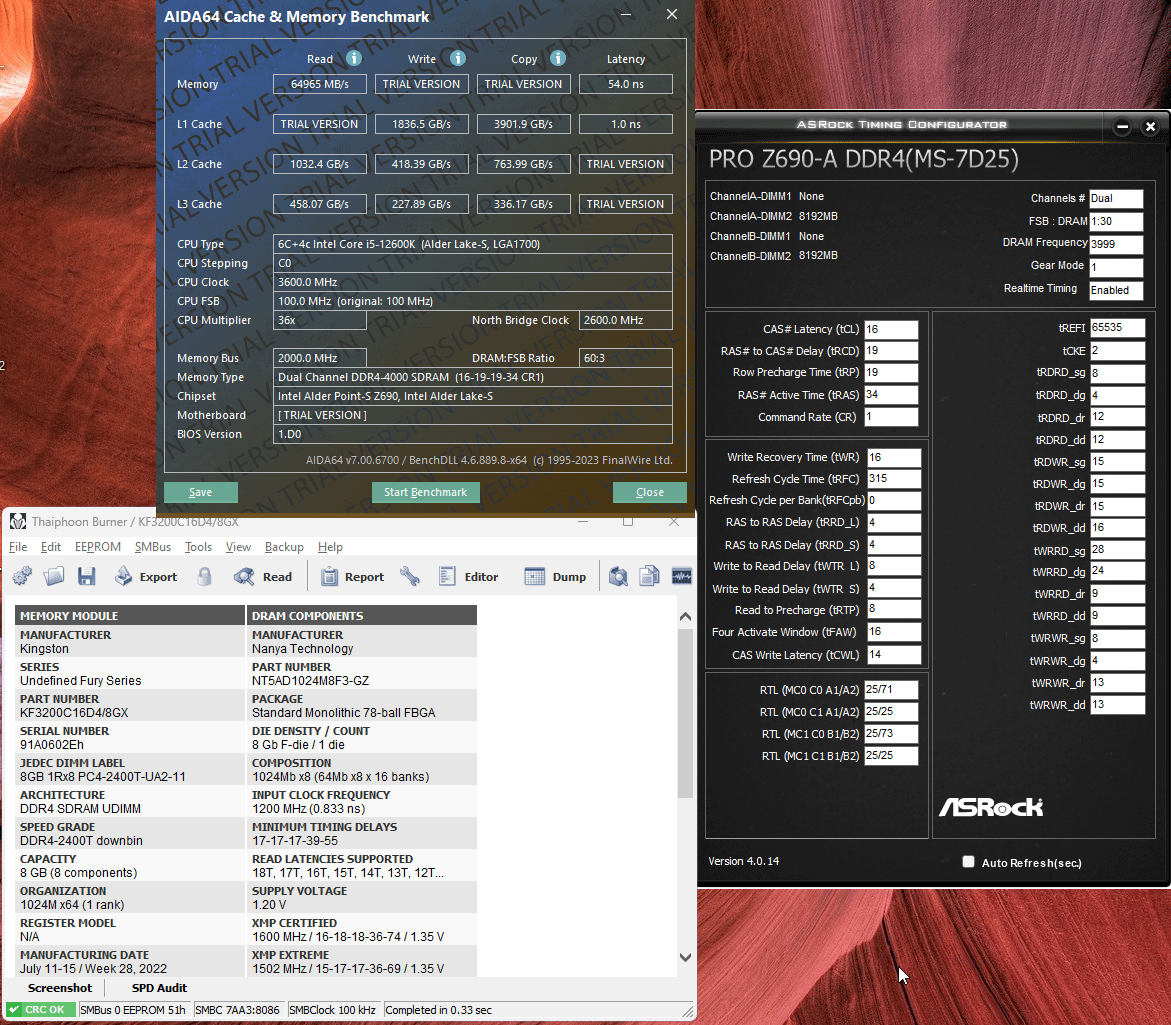Open the Backup menu

(x=285, y=546)
